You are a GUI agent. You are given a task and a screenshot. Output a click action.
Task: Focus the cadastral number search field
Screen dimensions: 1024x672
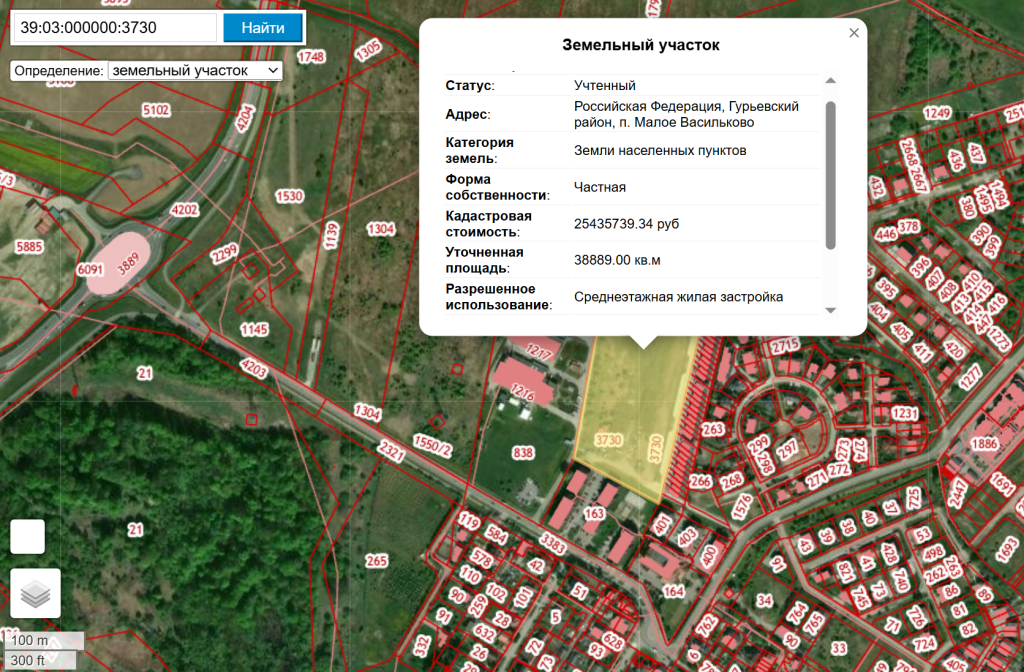pos(113,27)
